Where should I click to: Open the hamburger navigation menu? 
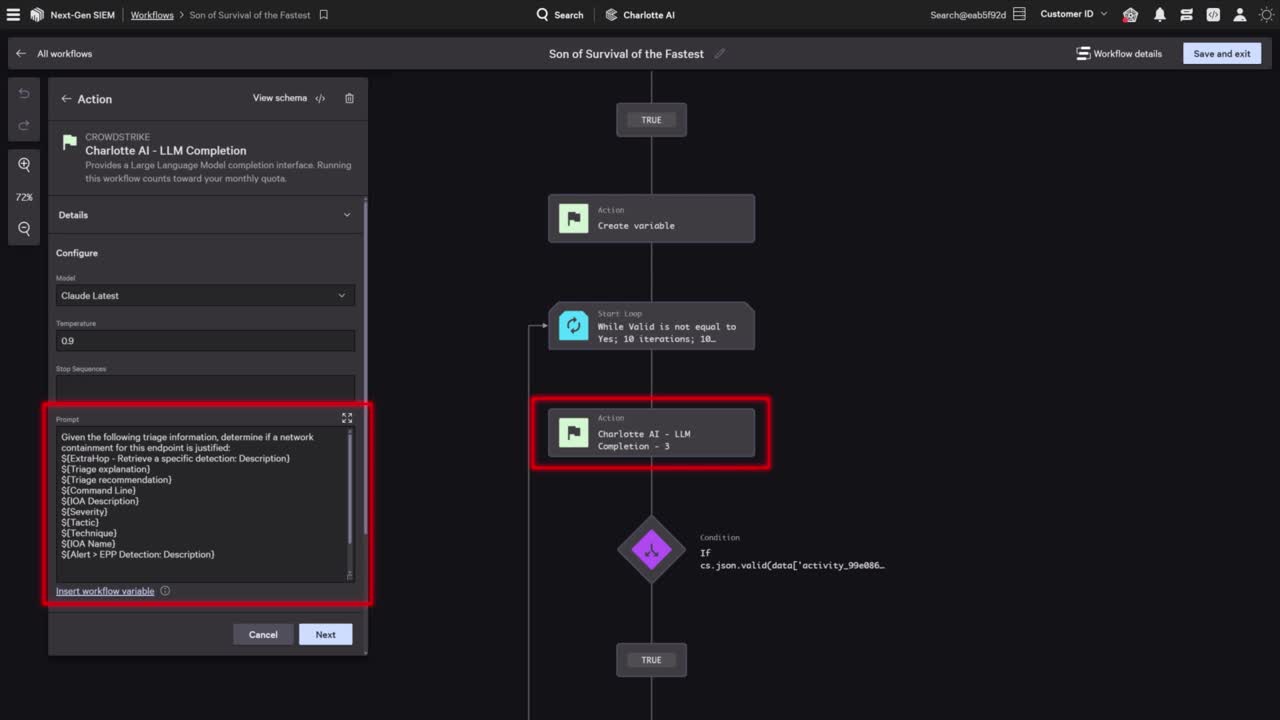pos(14,15)
